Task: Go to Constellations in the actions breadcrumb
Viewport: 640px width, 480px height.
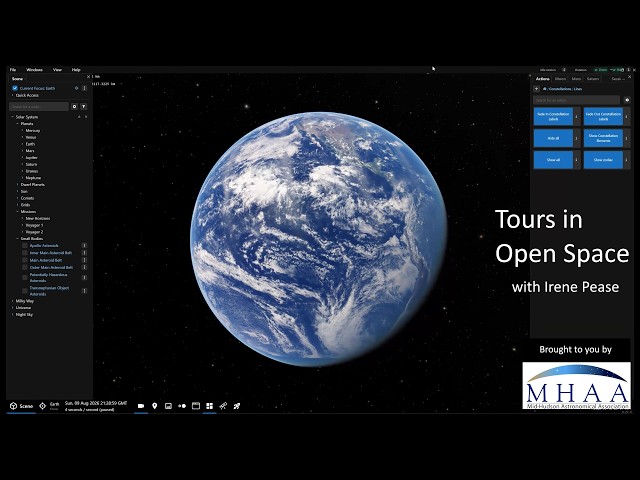Action: coord(560,89)
